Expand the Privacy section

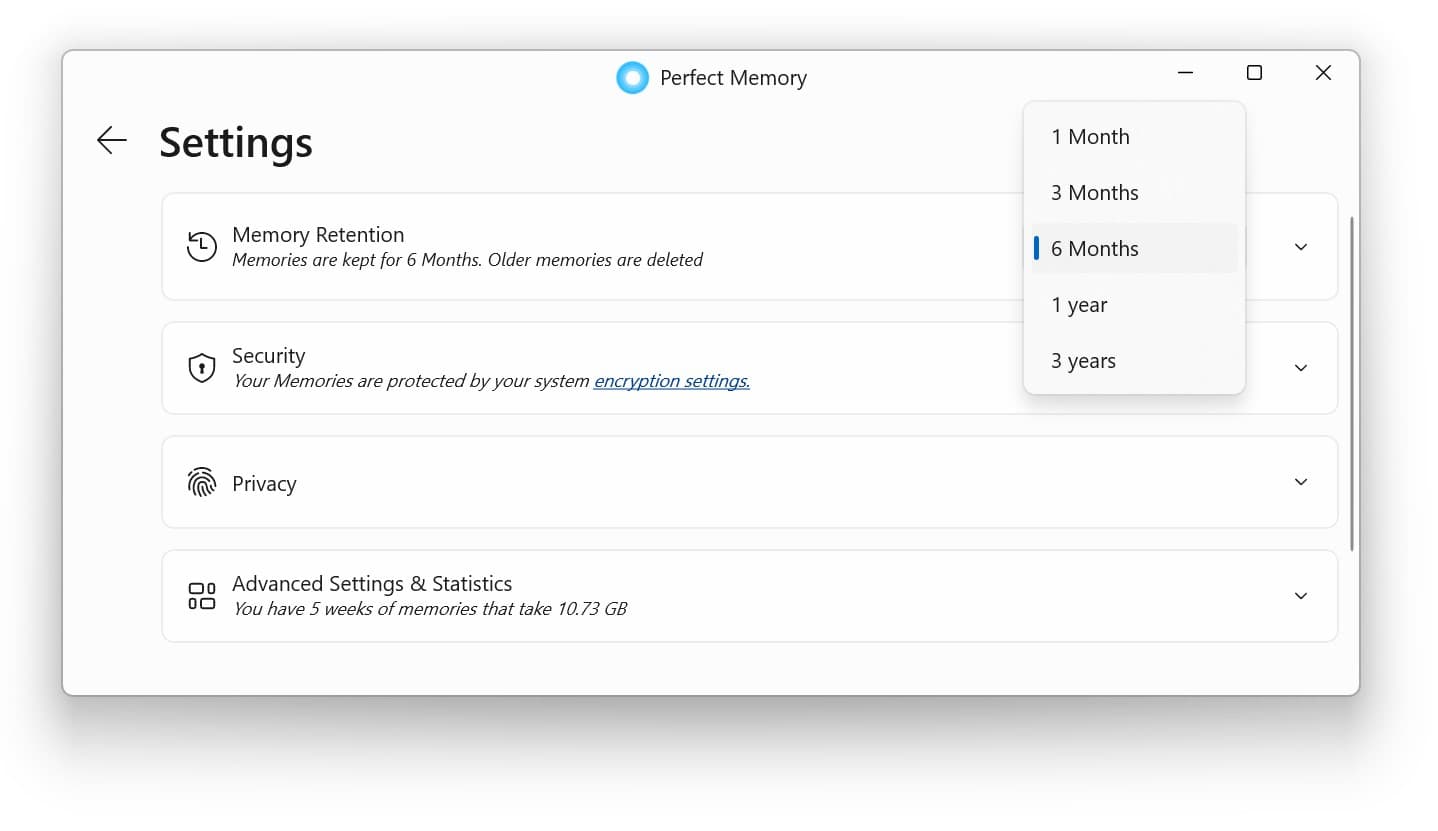coord(1301,482)
